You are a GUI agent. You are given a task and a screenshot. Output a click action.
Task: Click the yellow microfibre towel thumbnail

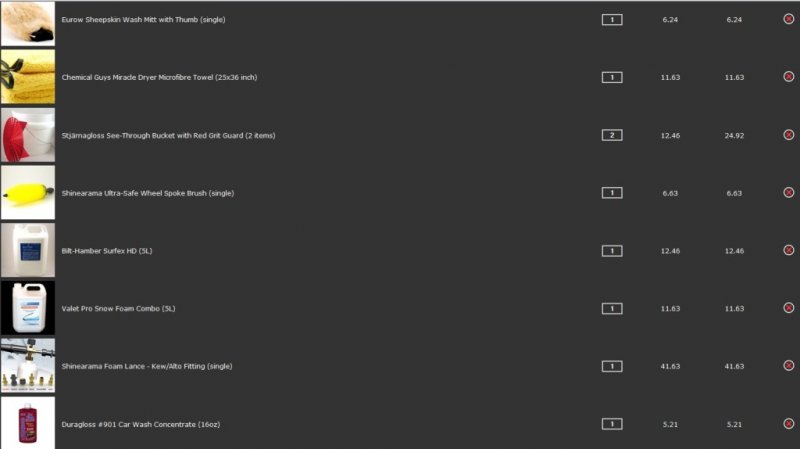coord(28,77)
